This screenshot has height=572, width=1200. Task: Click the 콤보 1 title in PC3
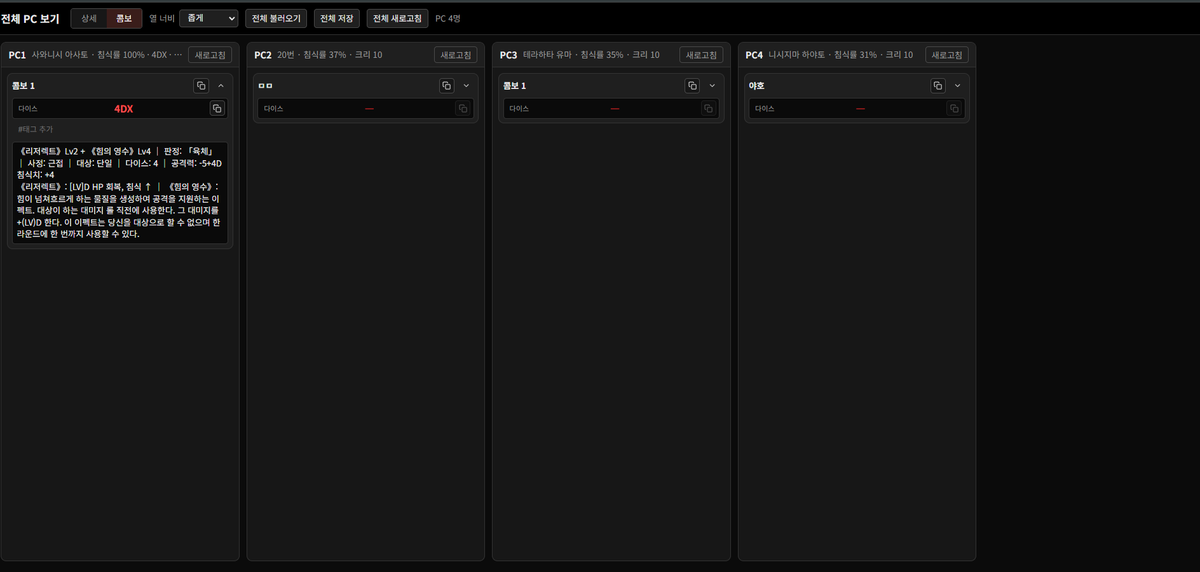tap(515, 86)
